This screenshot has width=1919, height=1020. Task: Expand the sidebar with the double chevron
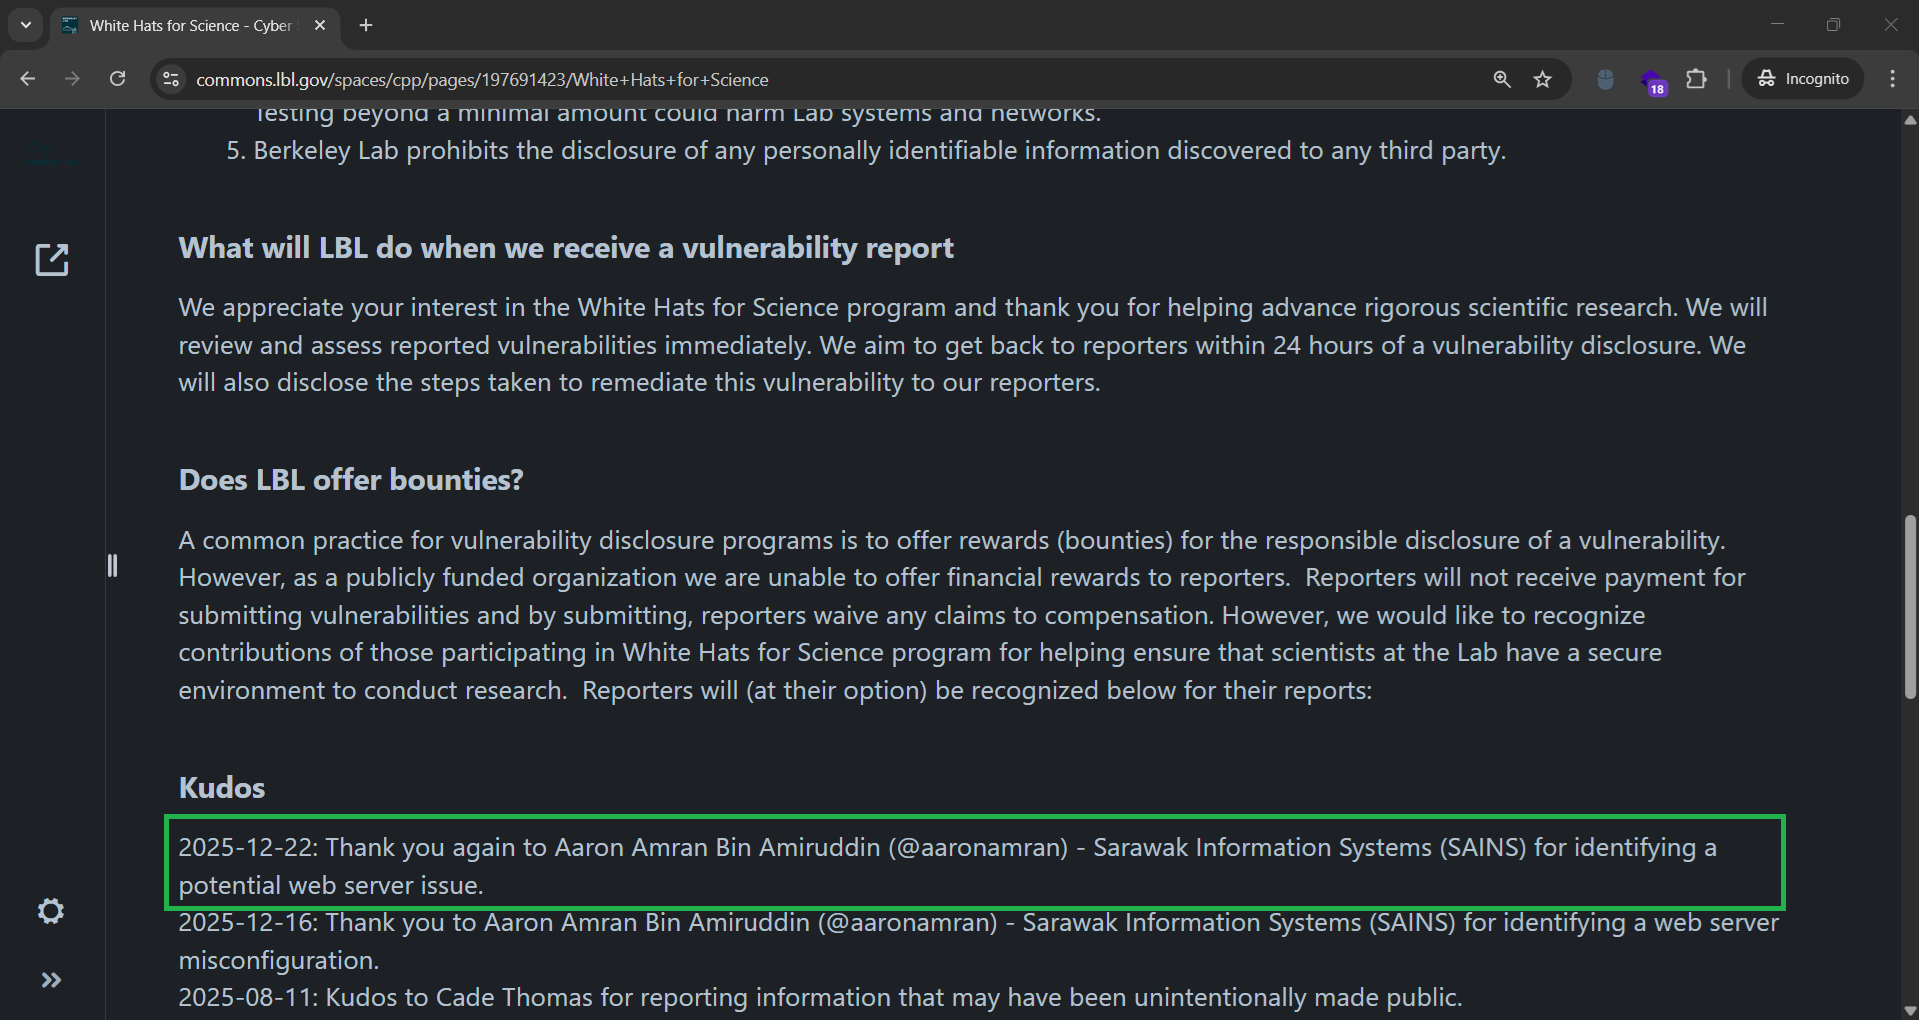(51, 980)
